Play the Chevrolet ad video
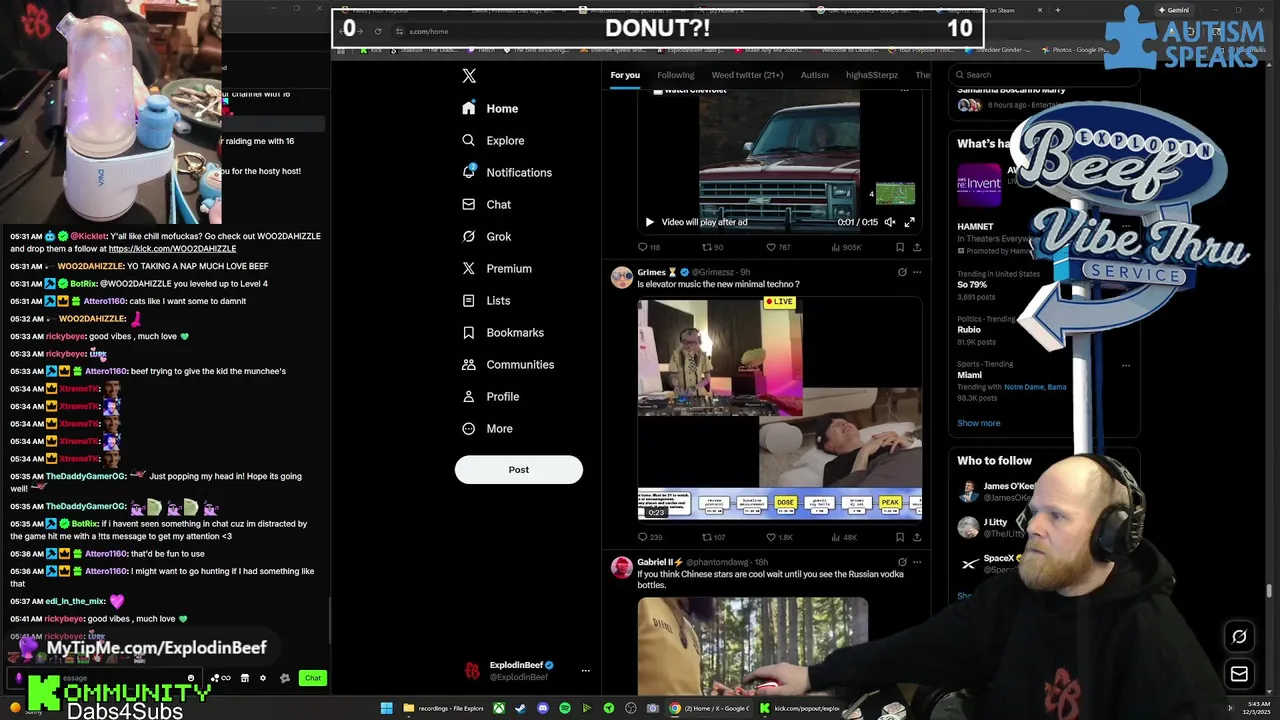 point(649,222)
